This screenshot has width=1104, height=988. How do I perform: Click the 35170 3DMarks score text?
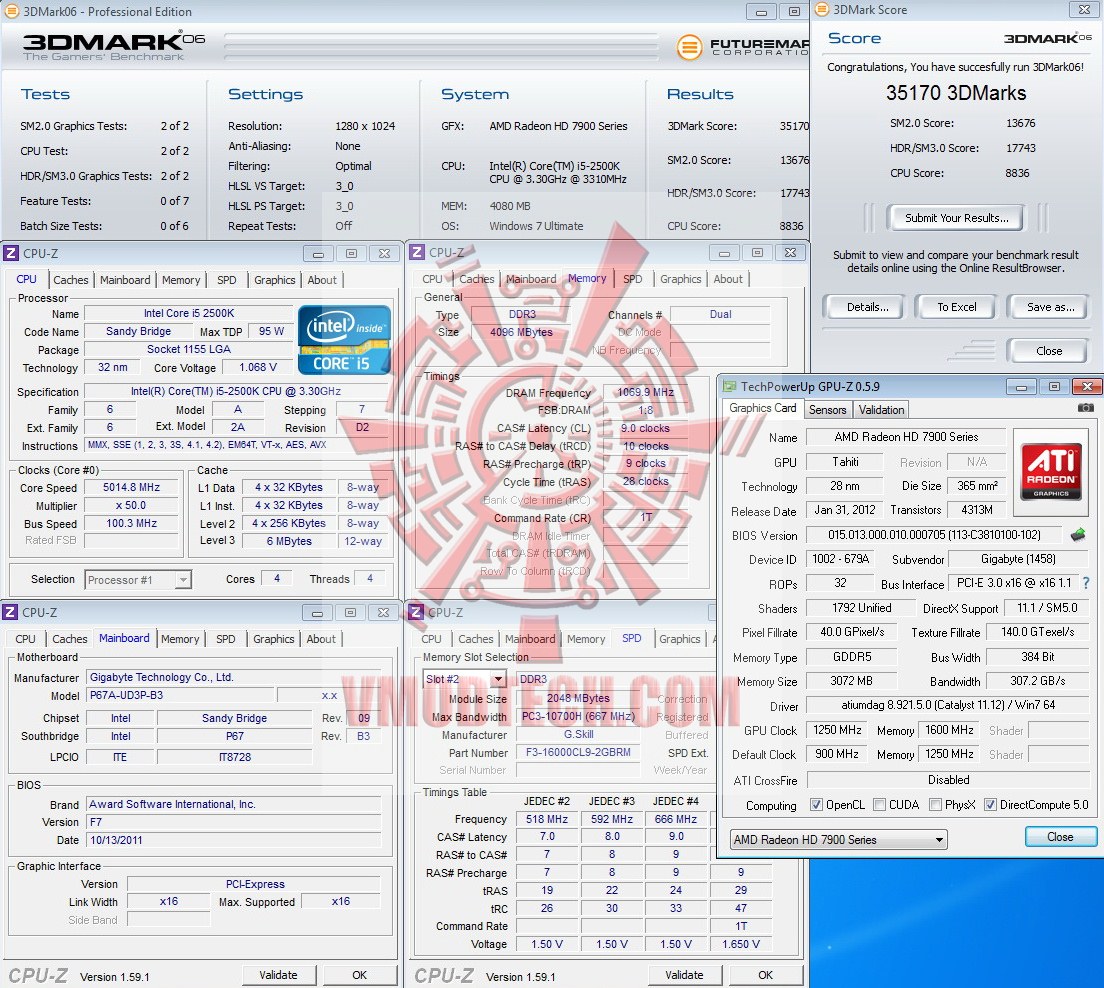point(955,93)
